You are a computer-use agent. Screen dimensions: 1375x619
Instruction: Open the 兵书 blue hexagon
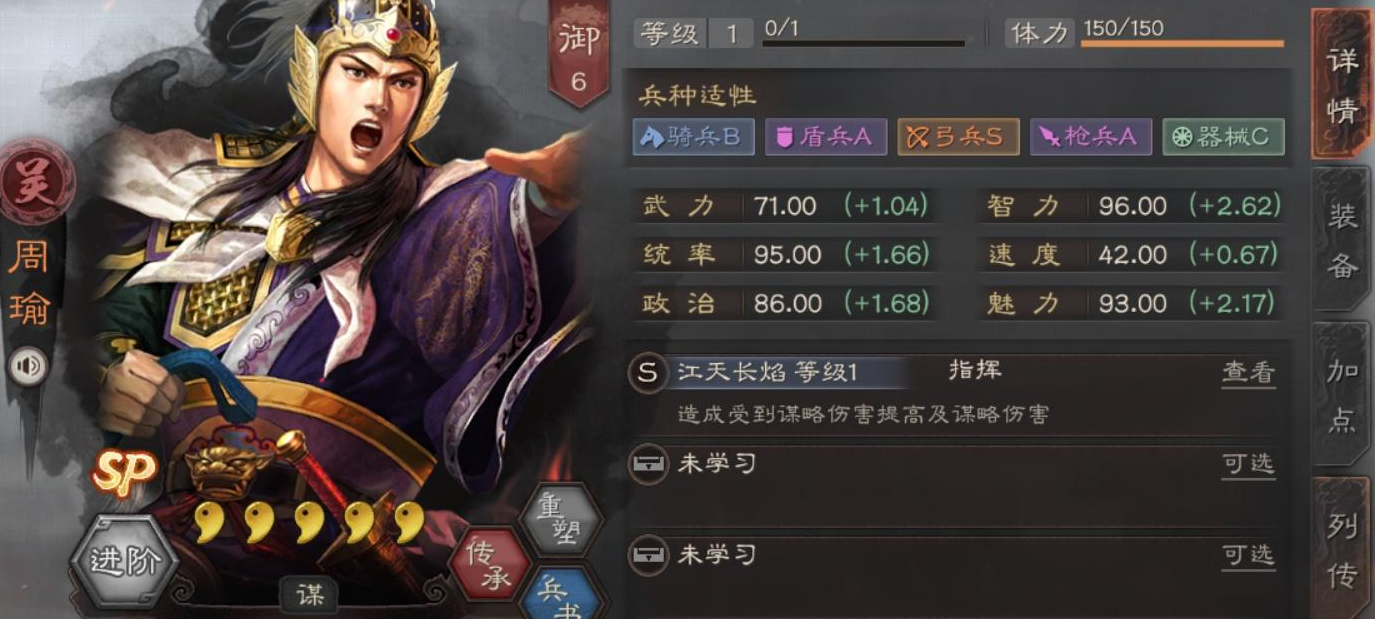point(559,598)
